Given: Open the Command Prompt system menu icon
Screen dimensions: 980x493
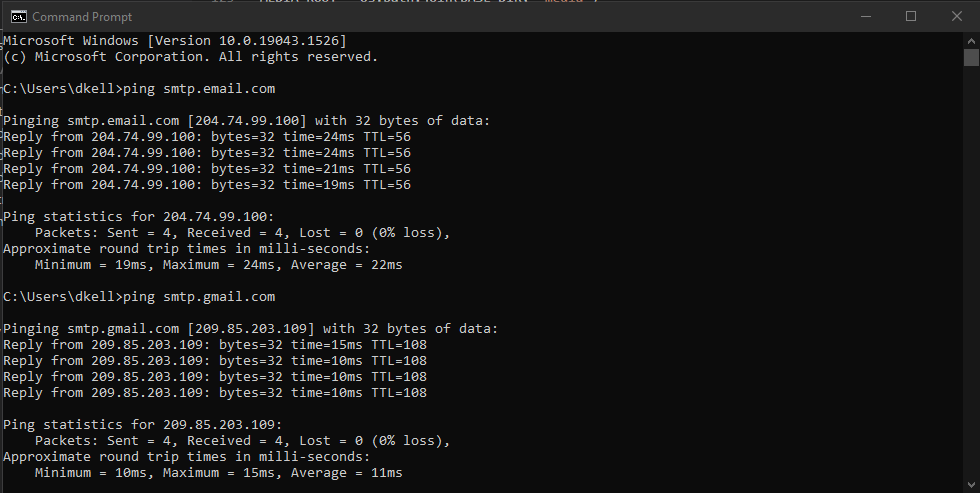Looking at the screenshot, I should (19, 17).
